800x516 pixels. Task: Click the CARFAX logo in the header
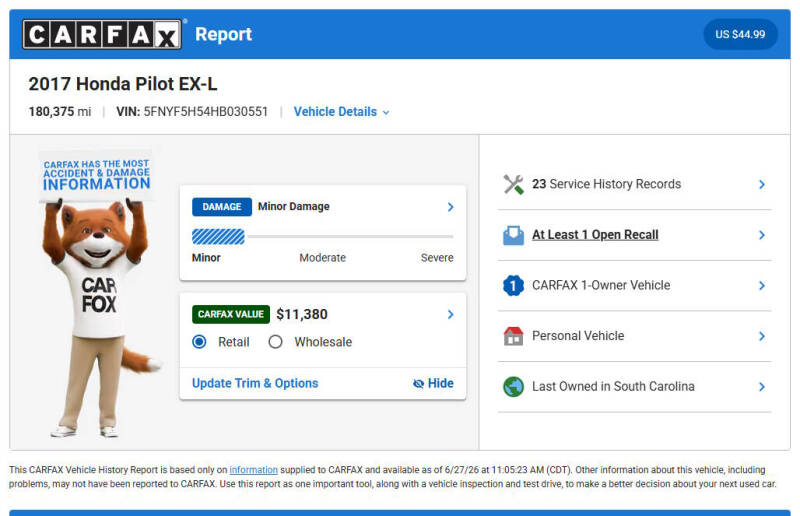pos(102,34)
